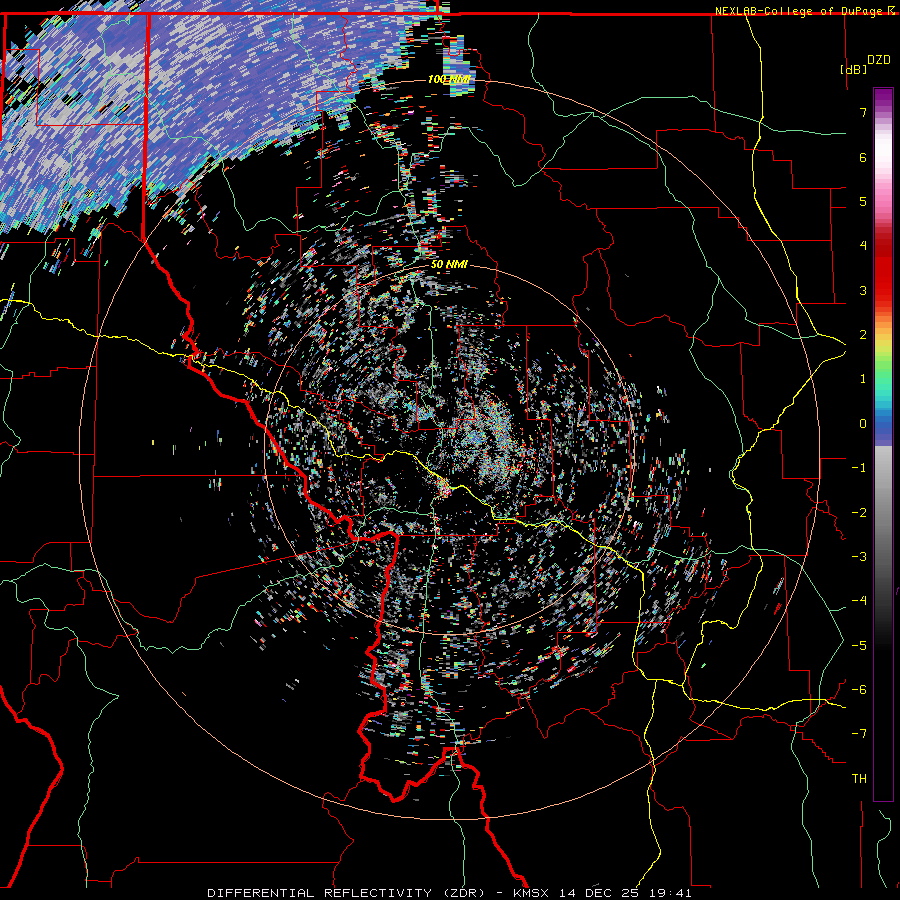Click the DZD color scale title

click(878, 60)
